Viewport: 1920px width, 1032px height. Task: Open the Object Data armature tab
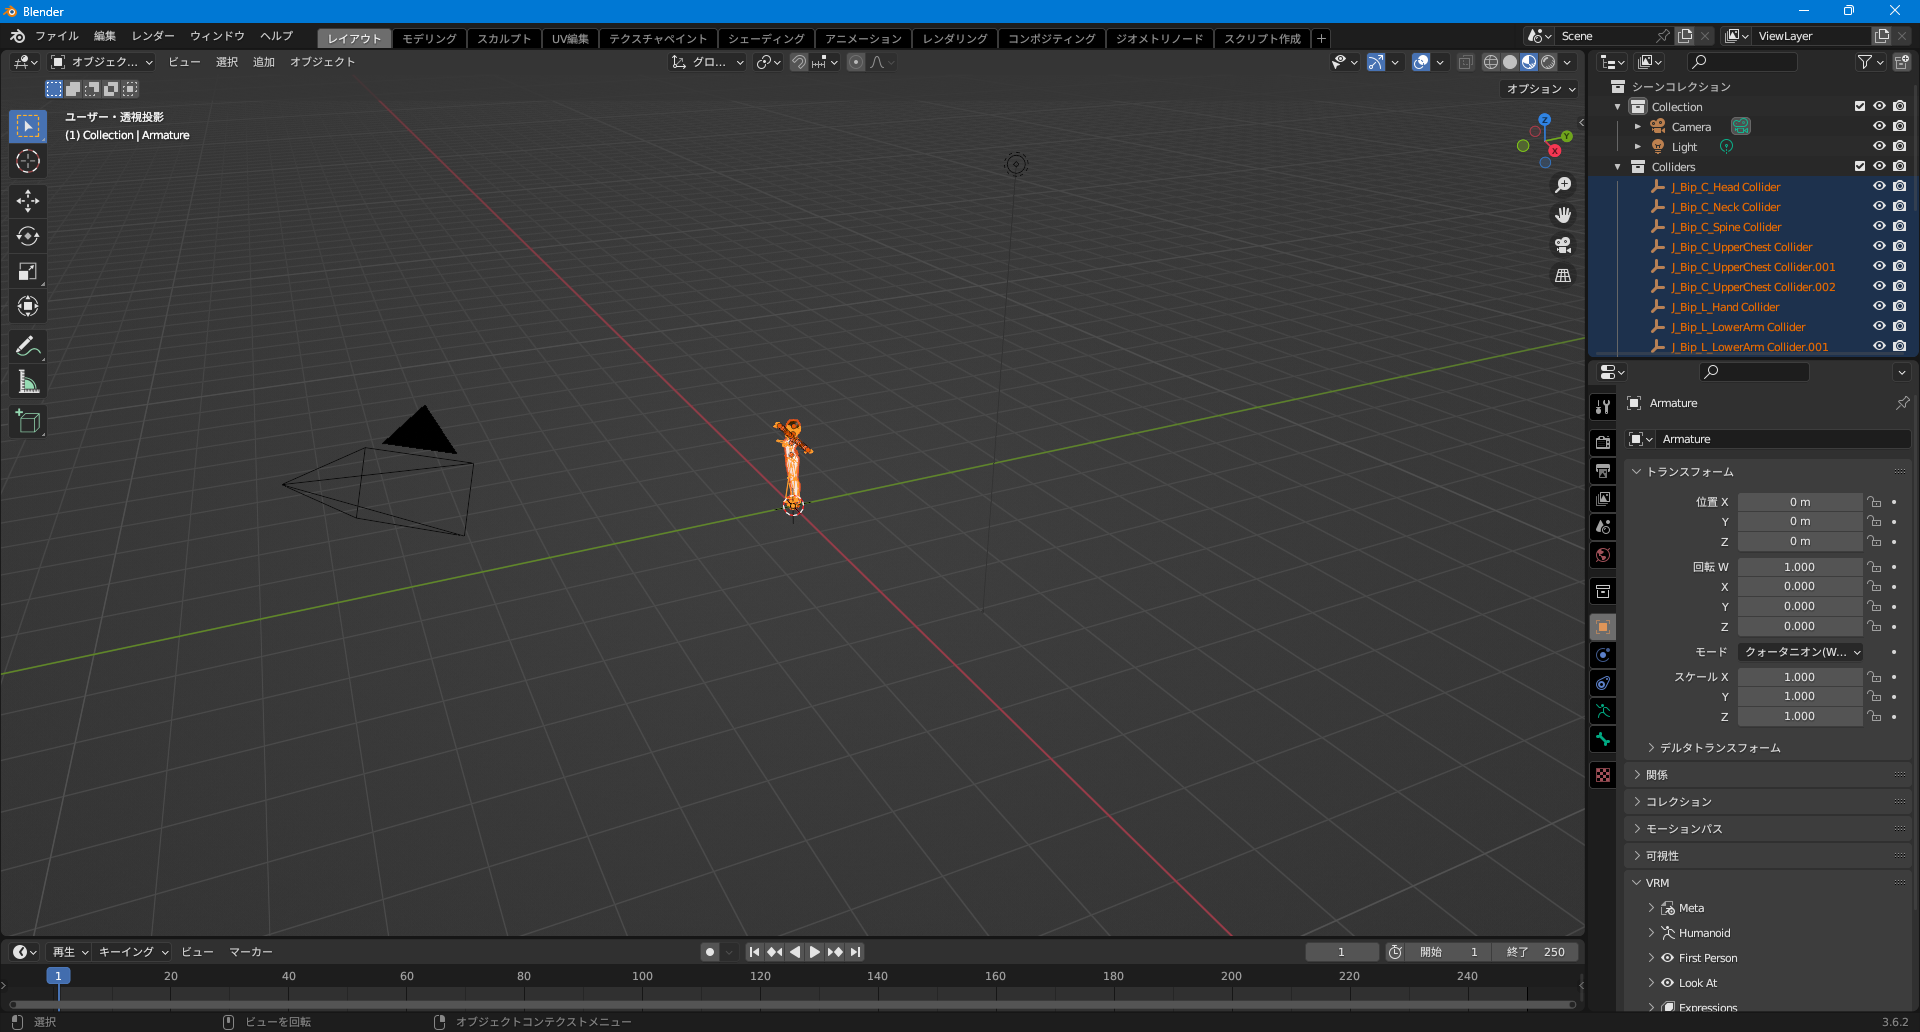pyautogui.click(x=1603, y=711)
